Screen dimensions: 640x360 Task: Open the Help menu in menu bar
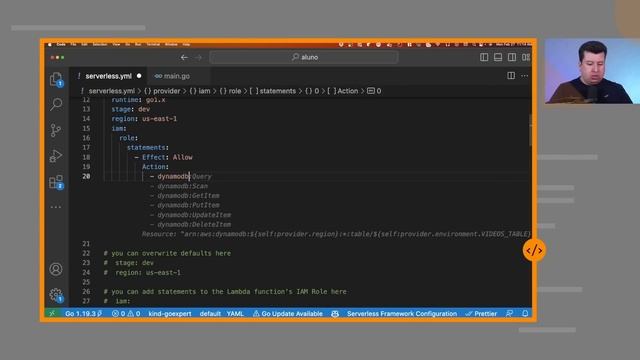(x=186, y=44)
